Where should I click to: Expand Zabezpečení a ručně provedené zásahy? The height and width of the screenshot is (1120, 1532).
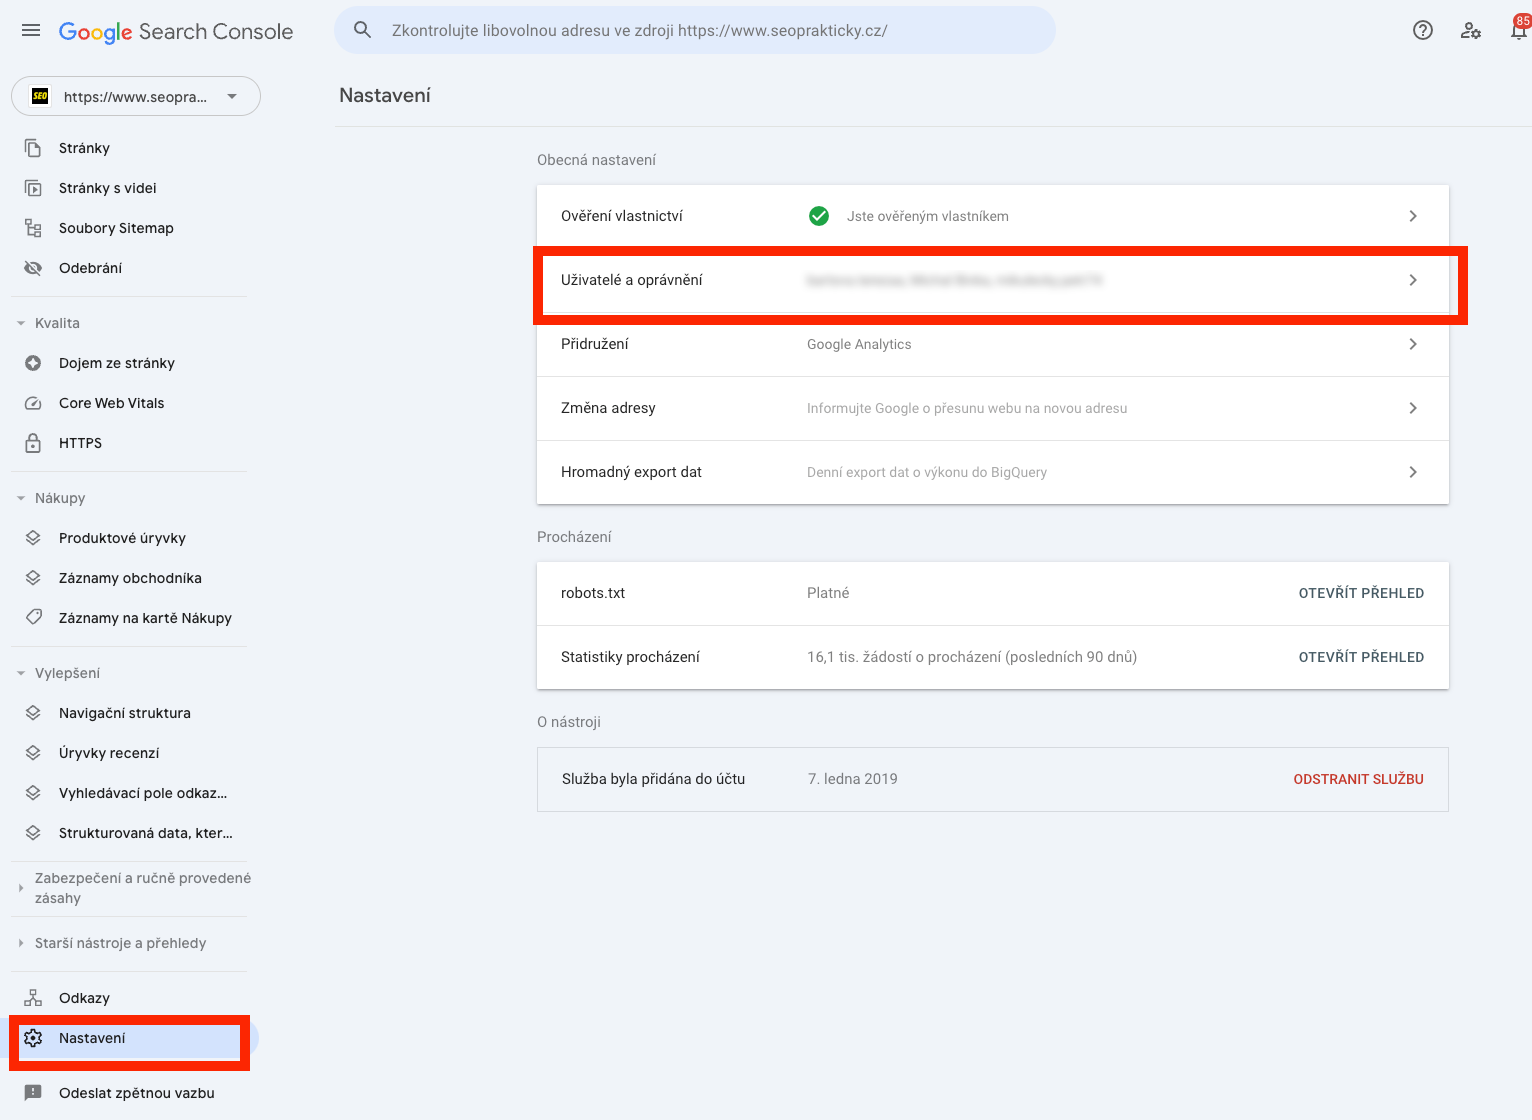point(21,888)
